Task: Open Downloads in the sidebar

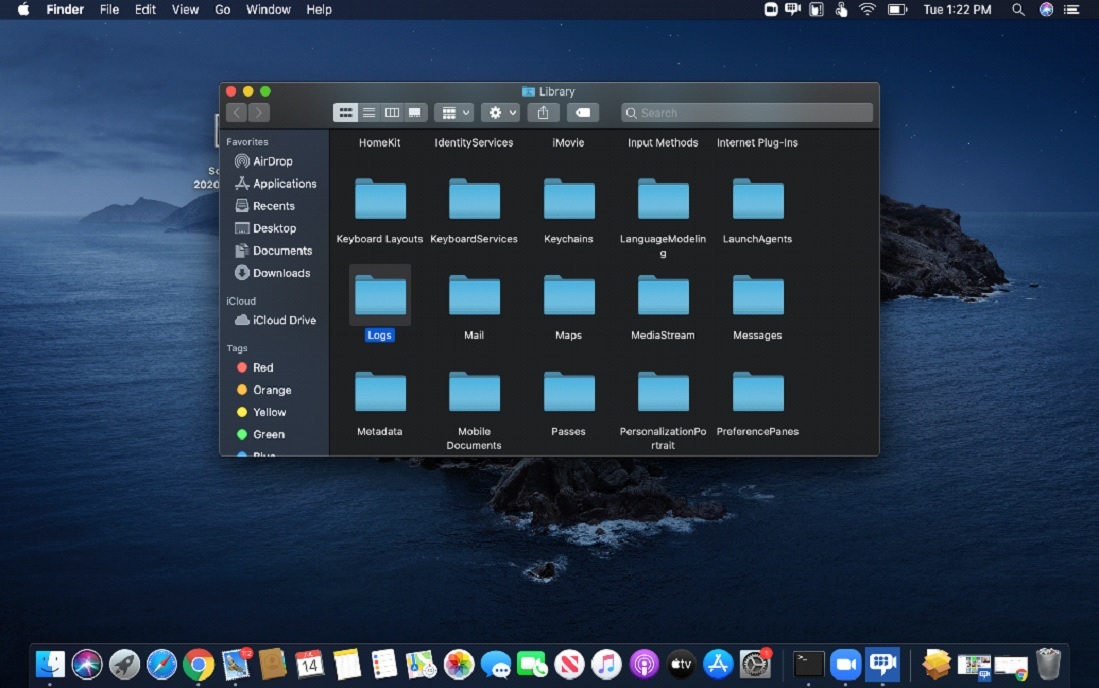Action: 274,273
